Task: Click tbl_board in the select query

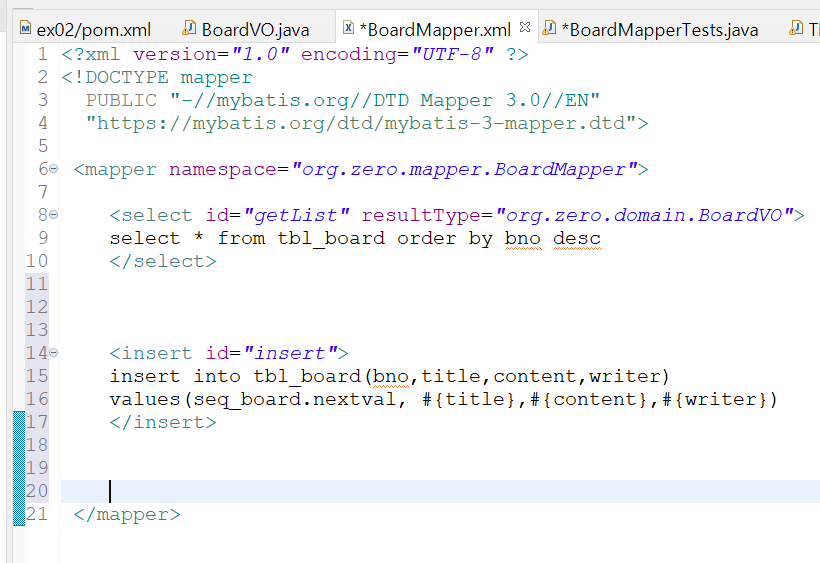Action: [331, 238]
